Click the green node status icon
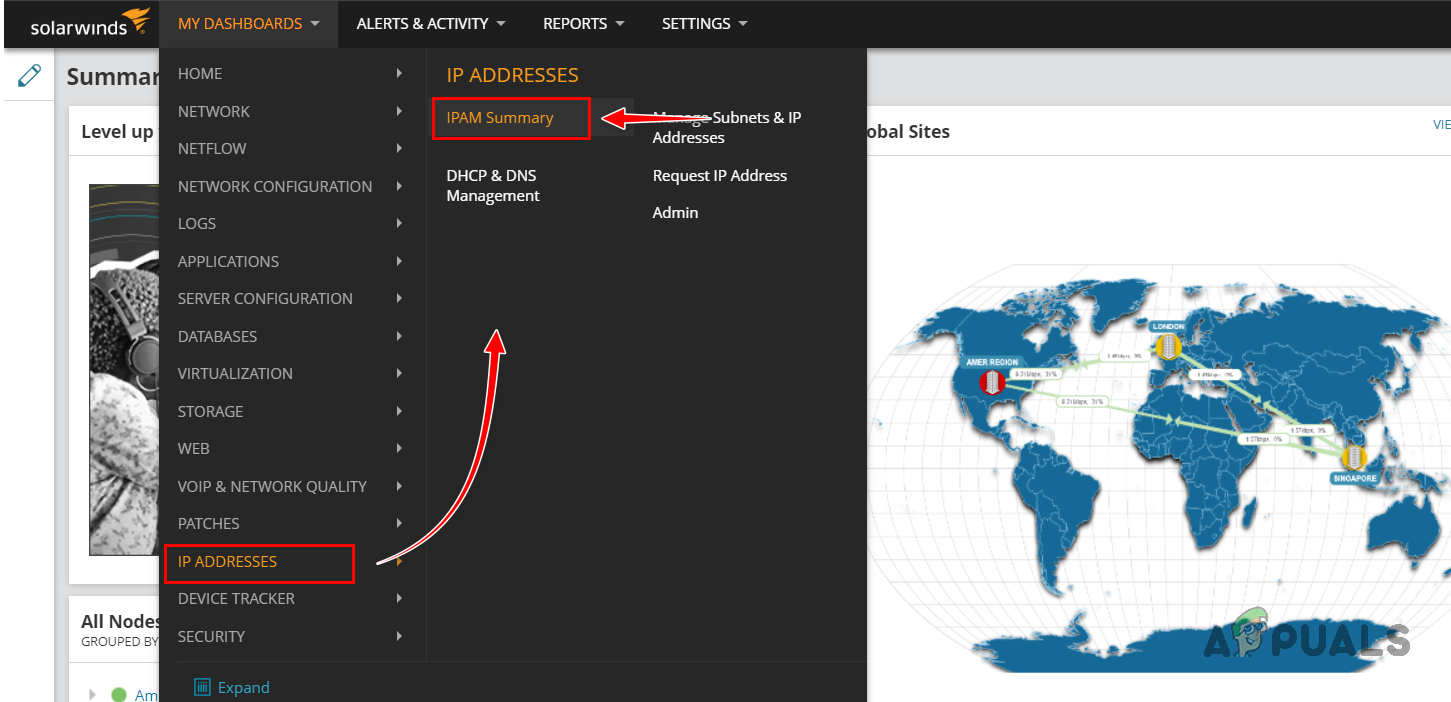This screenshot has height=702, width=1451. (x=119, y=694)
